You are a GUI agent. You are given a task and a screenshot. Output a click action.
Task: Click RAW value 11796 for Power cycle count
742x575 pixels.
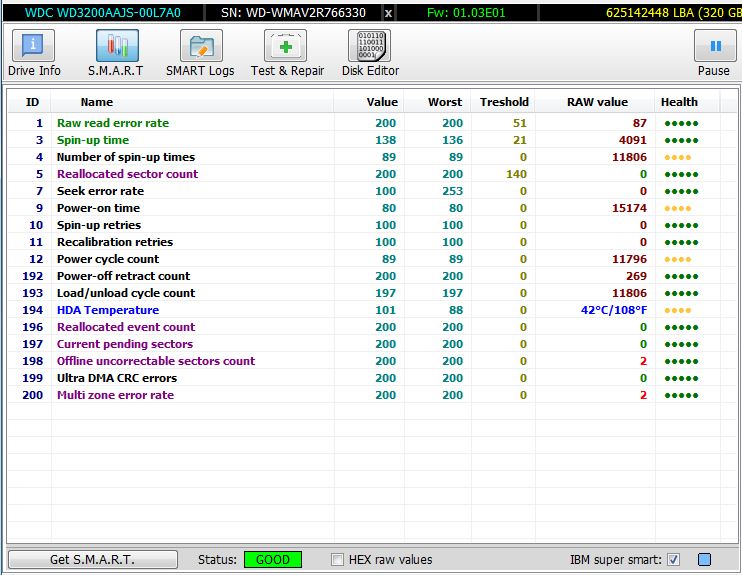click(x=629, y=259)
